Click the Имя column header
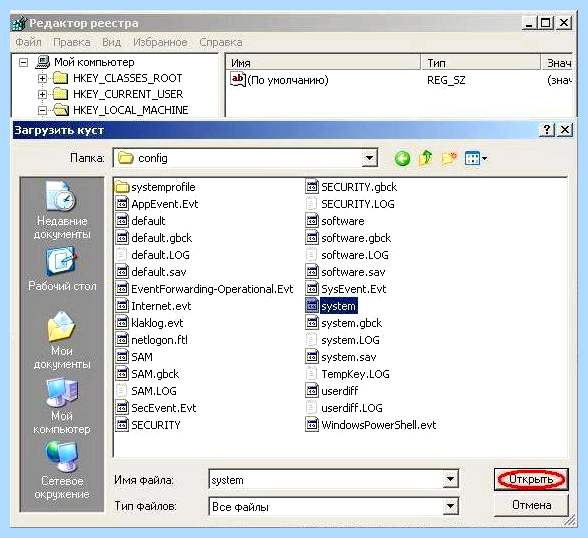 (x=323, y=63)
